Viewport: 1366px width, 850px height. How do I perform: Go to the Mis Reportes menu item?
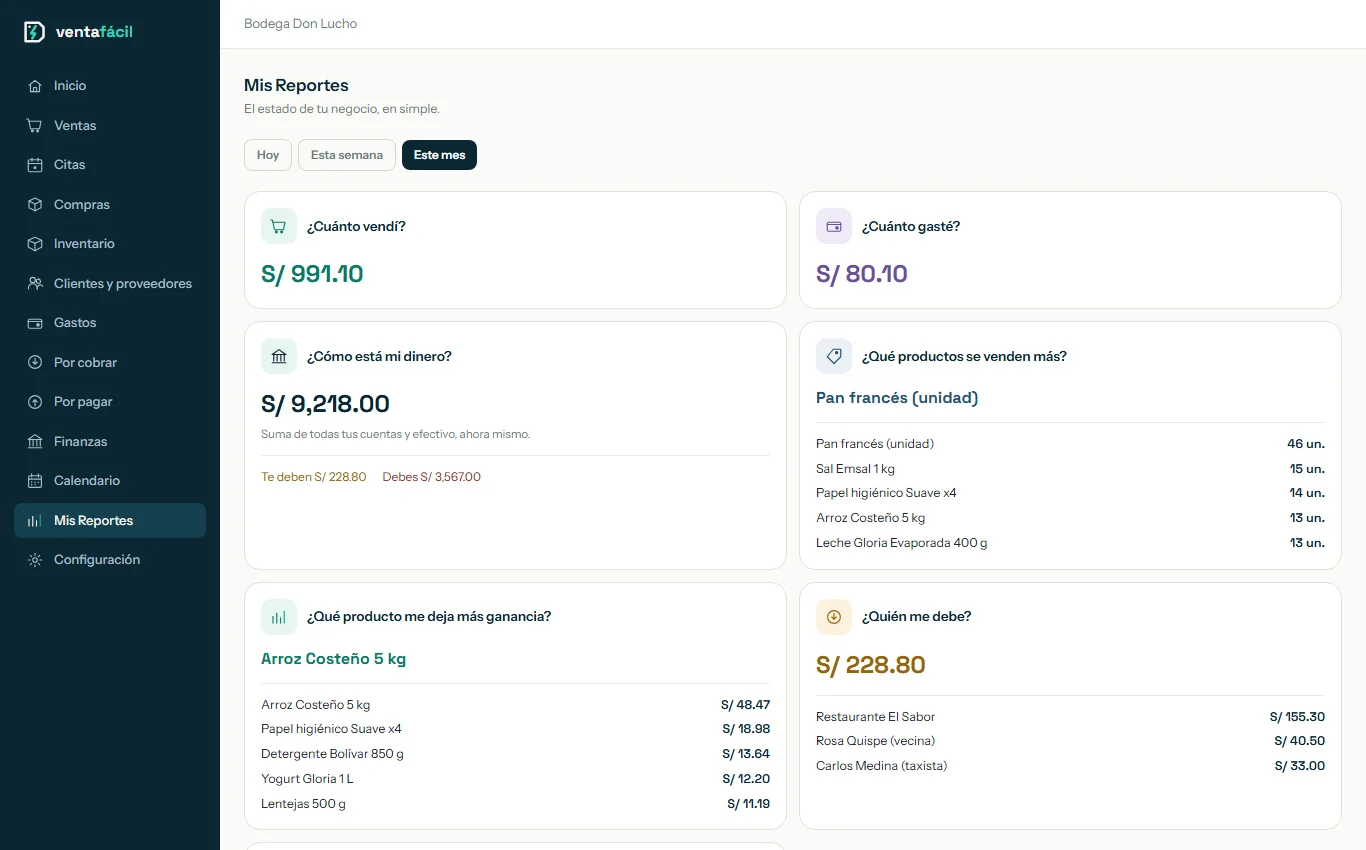(x=110, y=521)
